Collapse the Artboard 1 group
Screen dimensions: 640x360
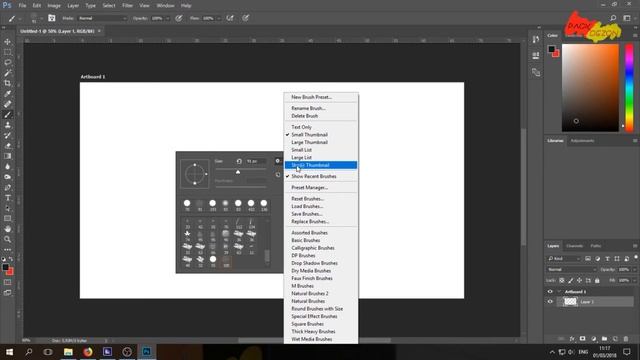[x=559, y=291]
